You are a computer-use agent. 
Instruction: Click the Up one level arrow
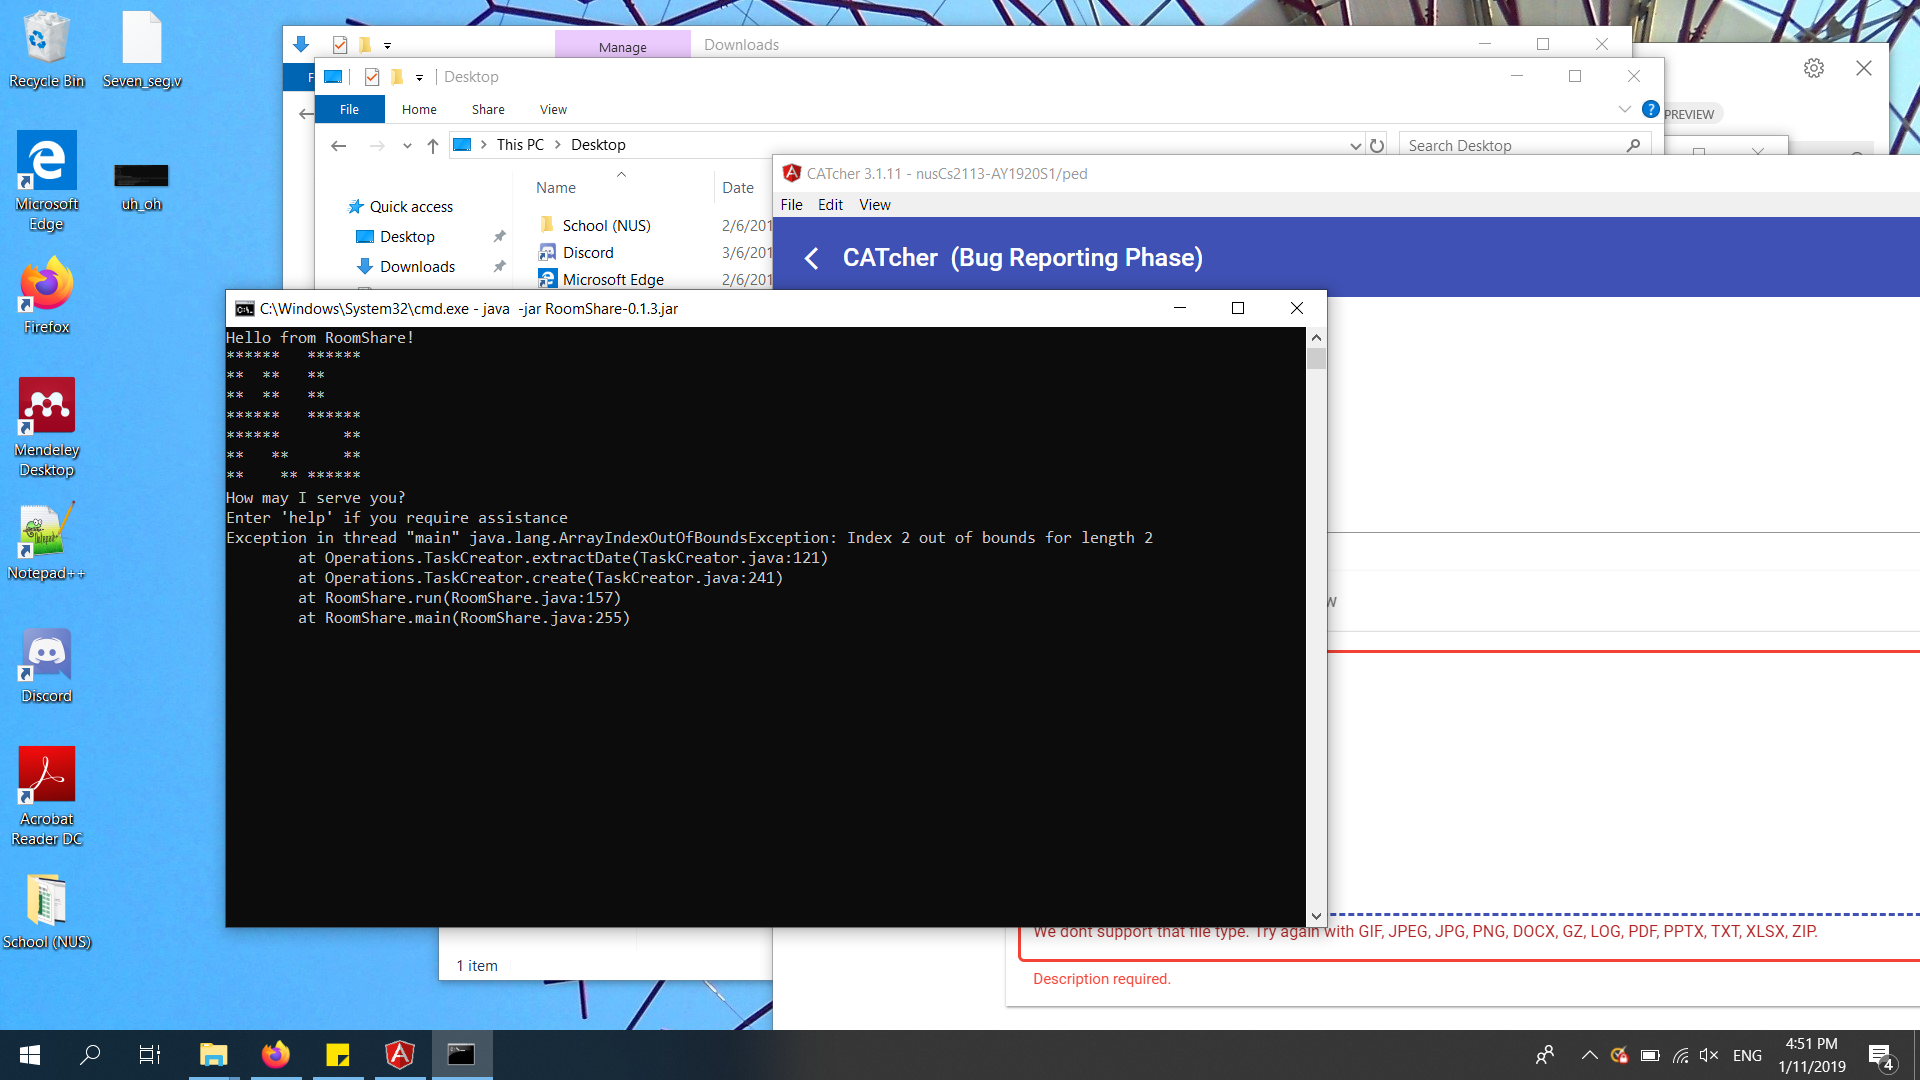(x=432, y=146)
